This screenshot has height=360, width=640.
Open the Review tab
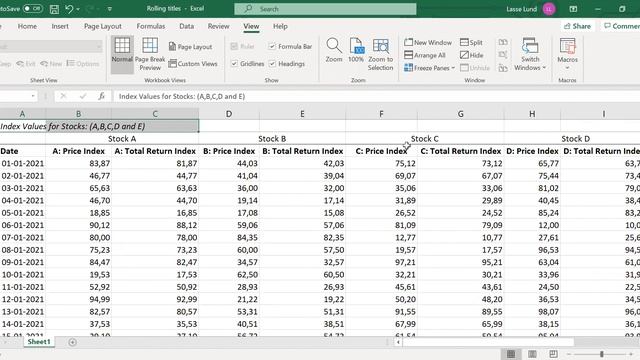coord(218,26)
